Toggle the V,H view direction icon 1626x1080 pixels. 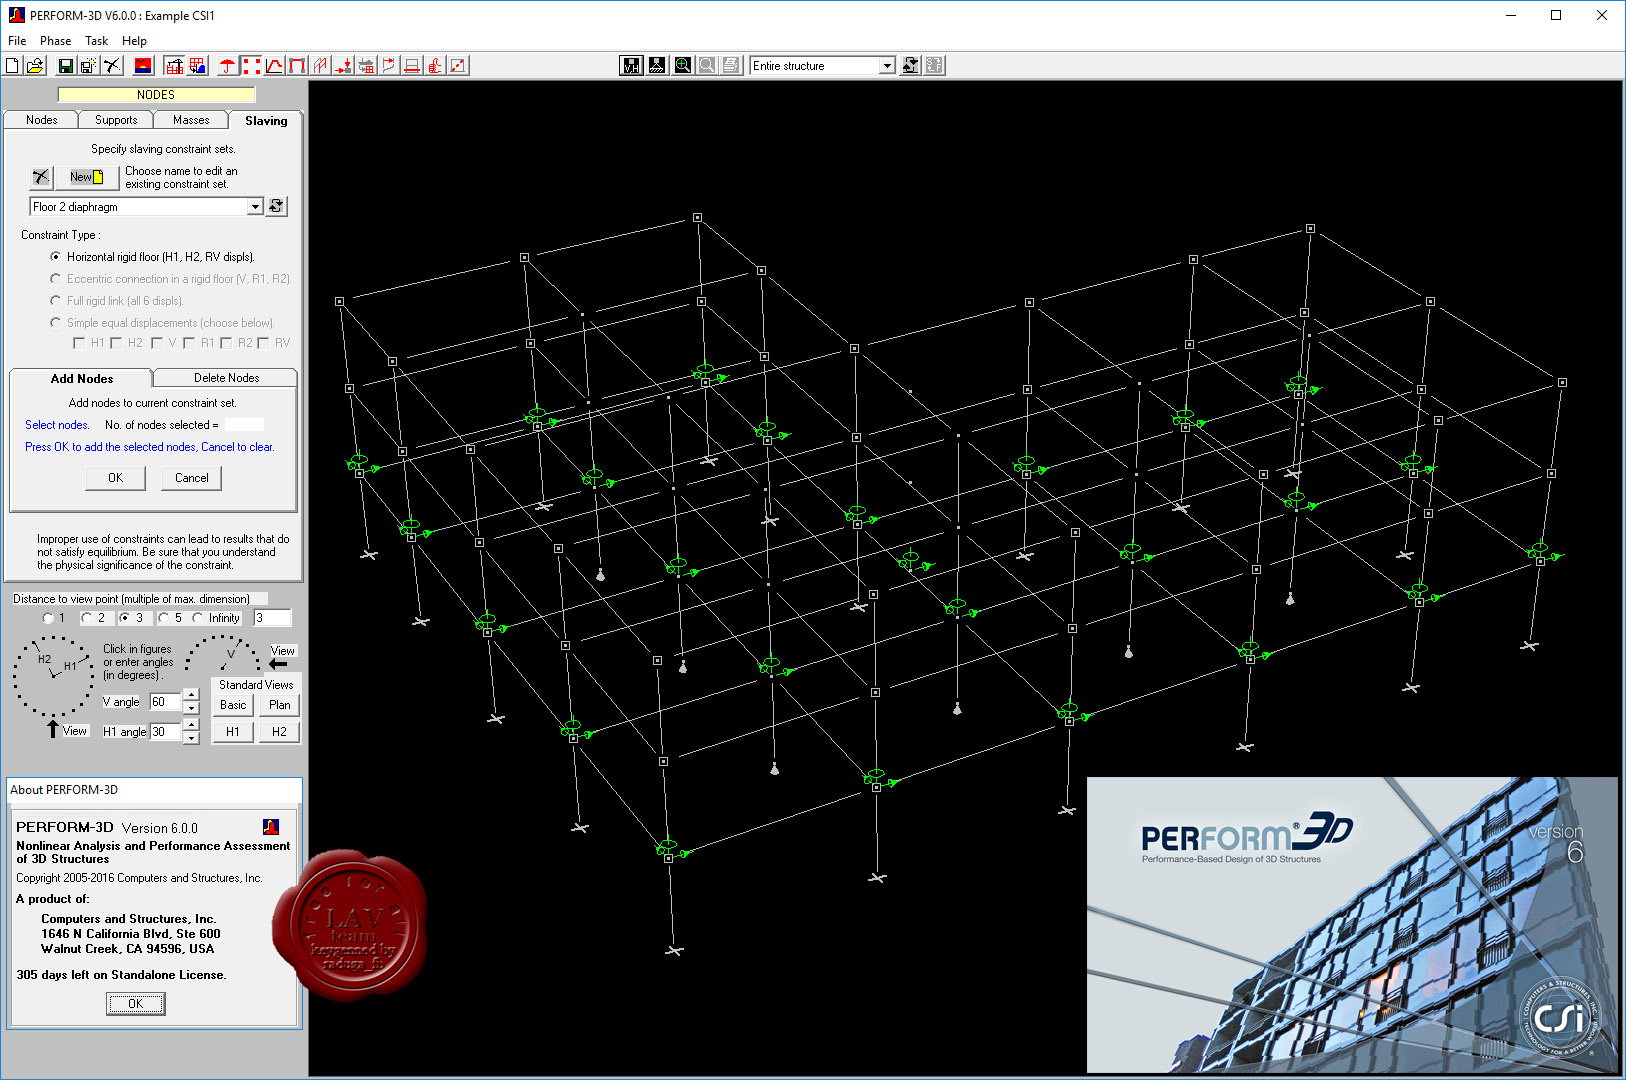tap(632, 66)
